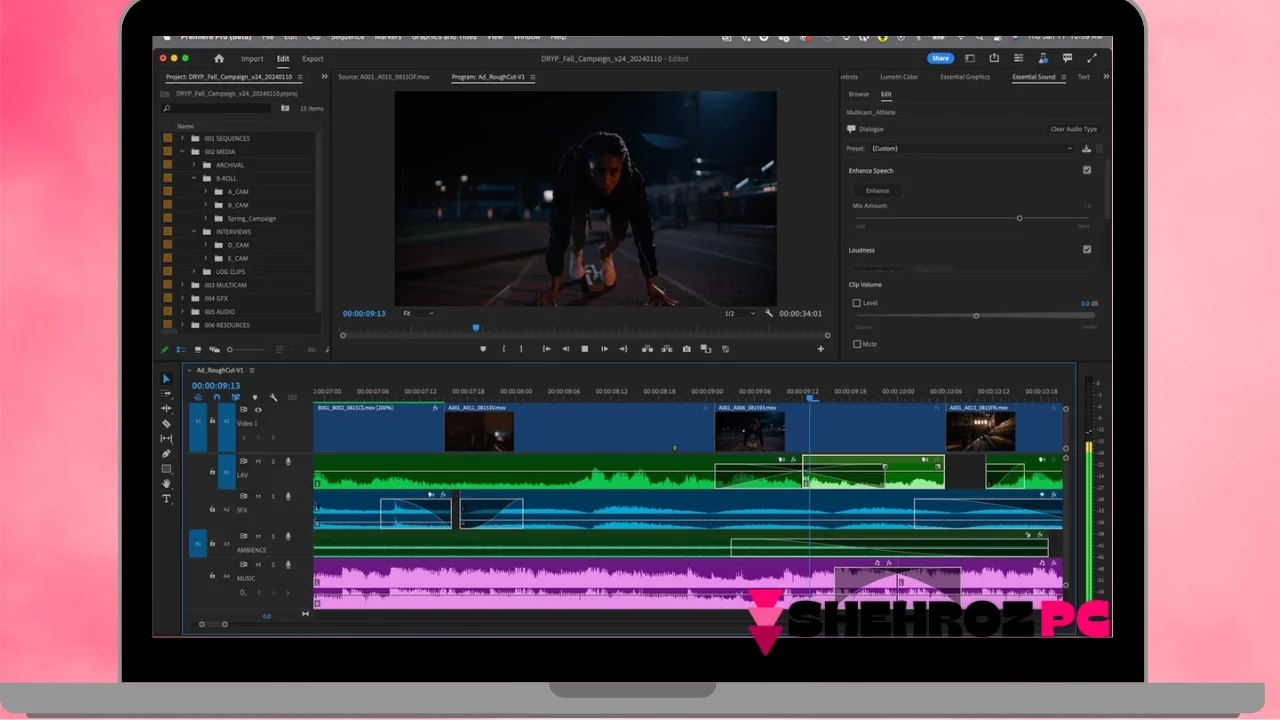Select the Type tool
This screenshot has width=1280, height=720.
[166, 499]
